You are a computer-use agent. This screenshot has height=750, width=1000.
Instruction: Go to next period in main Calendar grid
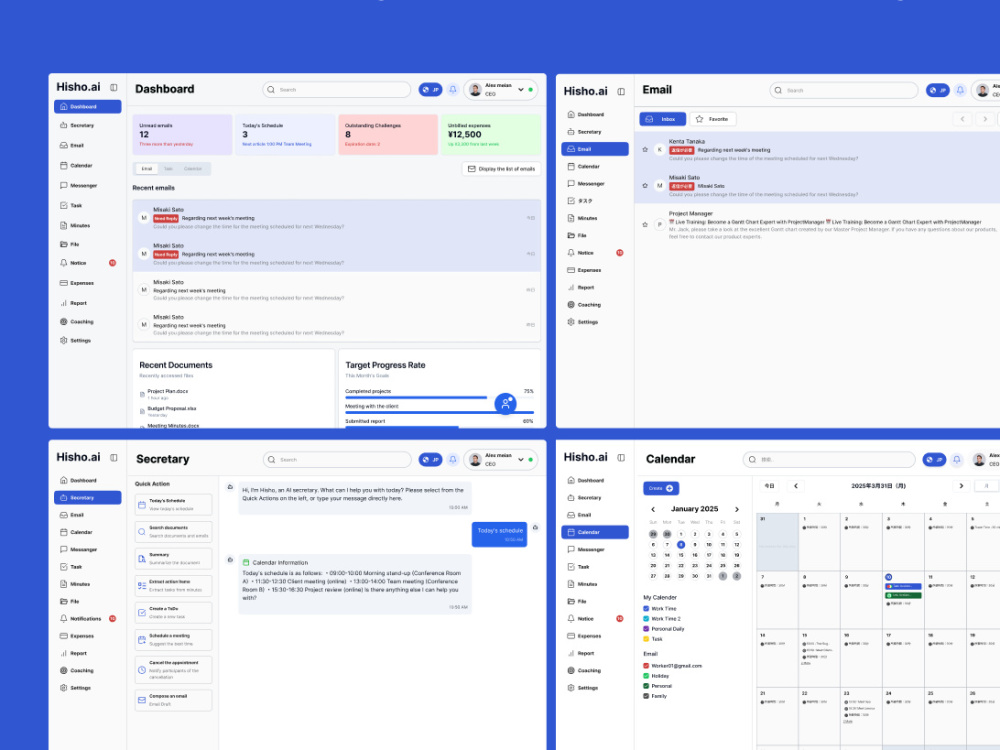point(961,486)
